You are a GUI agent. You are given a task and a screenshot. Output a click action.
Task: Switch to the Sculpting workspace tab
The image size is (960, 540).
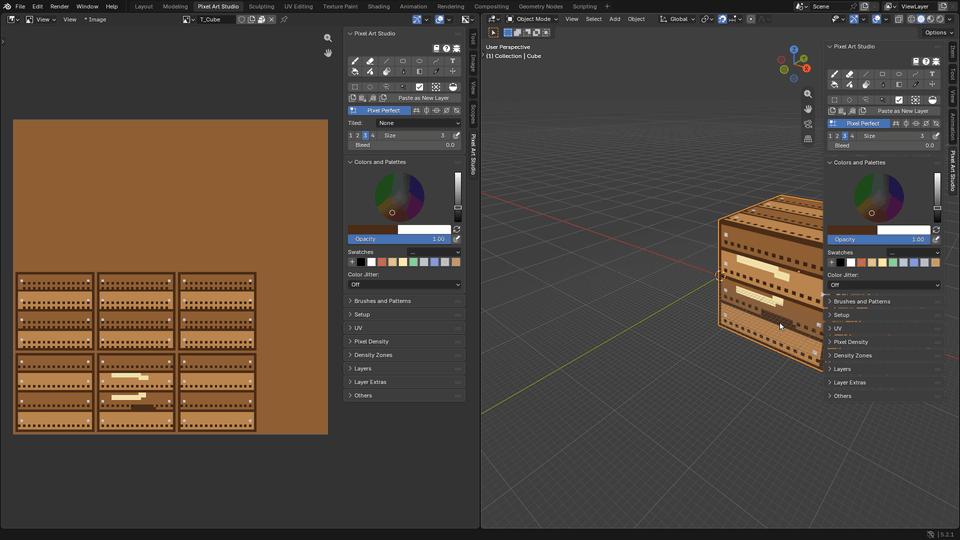click(x=261, y=6)
